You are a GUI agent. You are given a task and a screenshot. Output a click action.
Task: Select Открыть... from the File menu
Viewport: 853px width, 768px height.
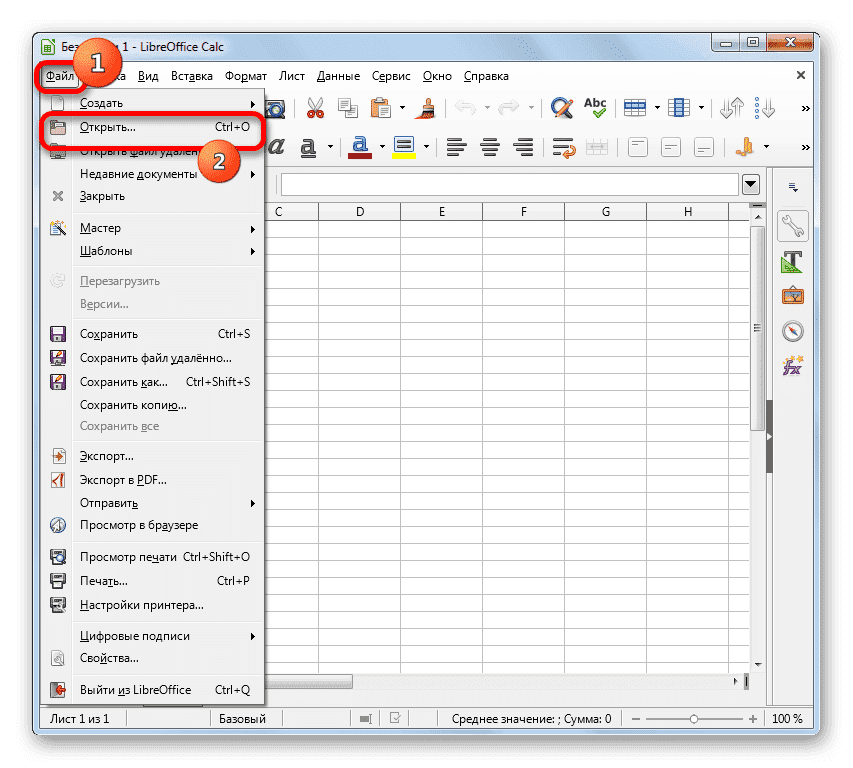[x=110, y=126]
